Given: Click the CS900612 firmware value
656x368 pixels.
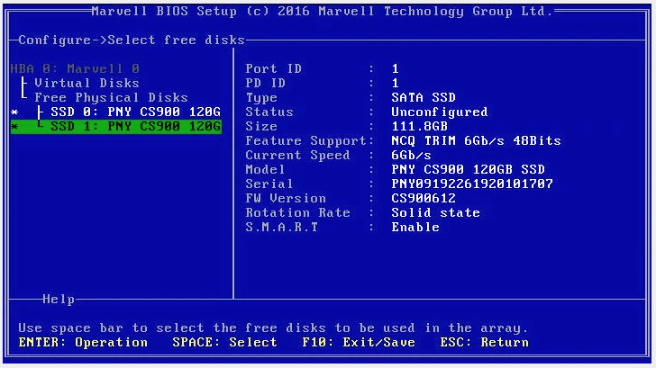Looking at the screenshot, I should (423, 198).
